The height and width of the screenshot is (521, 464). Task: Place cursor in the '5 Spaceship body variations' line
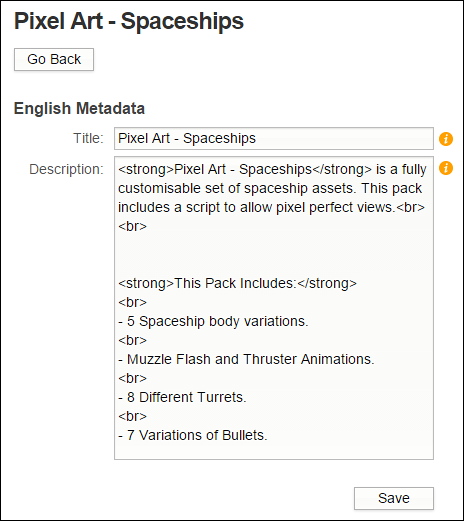click(x=213, y=321)
